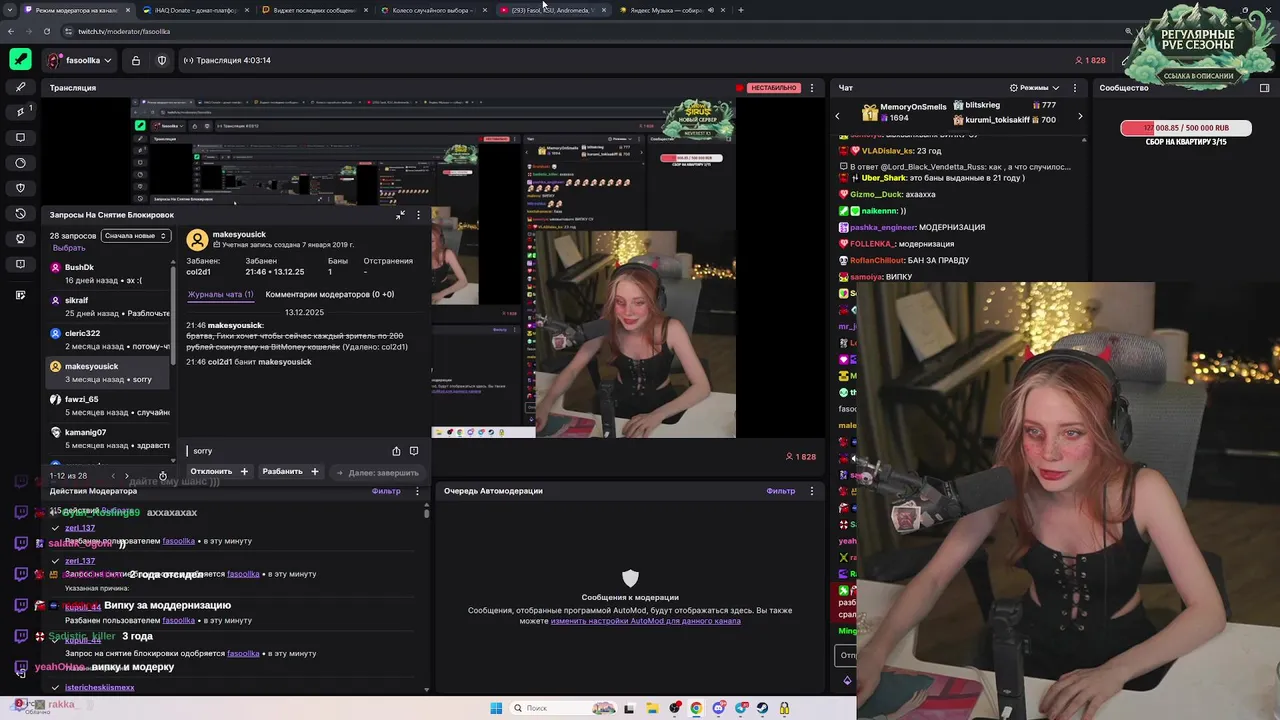Toggle the padlock layout lock icon

pos(136,60)
